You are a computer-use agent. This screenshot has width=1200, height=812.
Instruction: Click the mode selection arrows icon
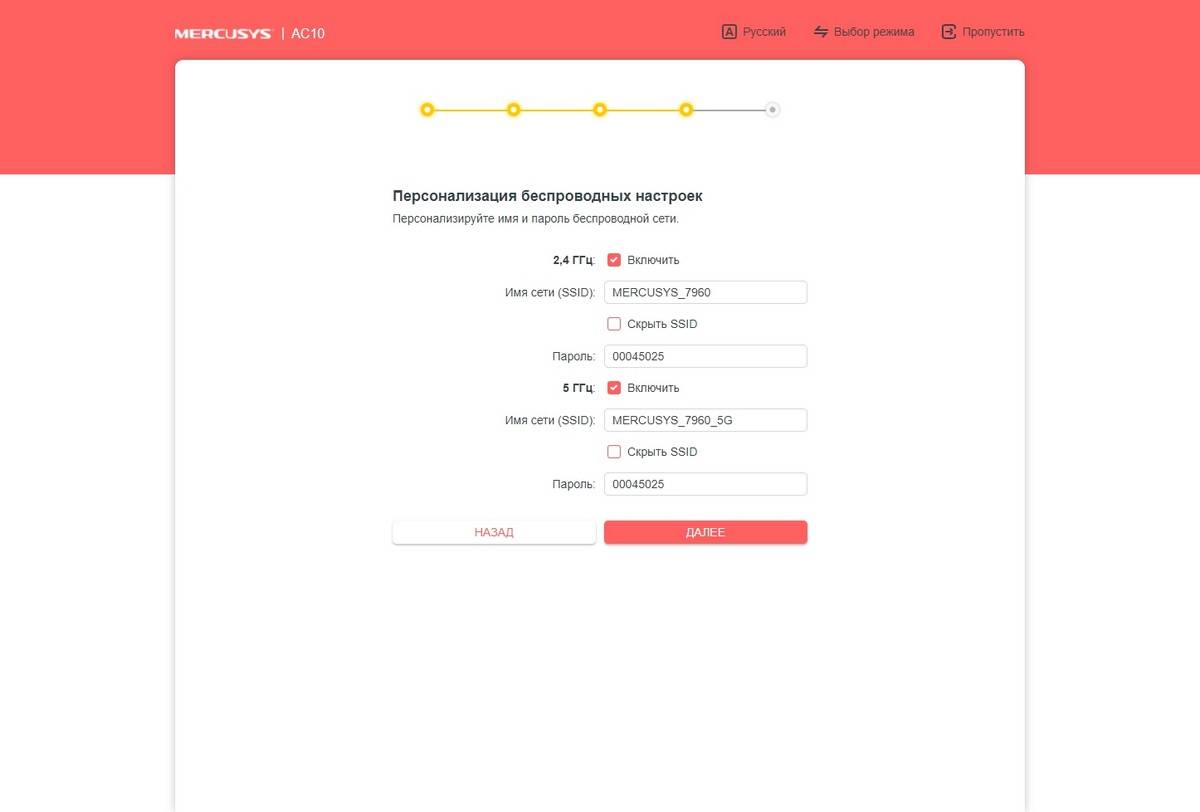pos(821,32)
